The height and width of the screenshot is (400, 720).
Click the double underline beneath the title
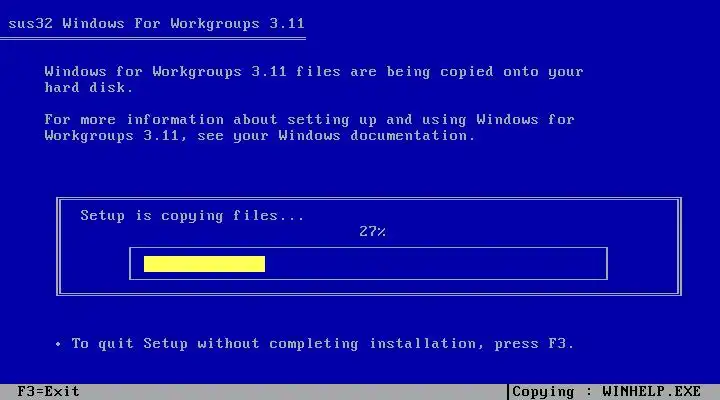click(153, 39)
